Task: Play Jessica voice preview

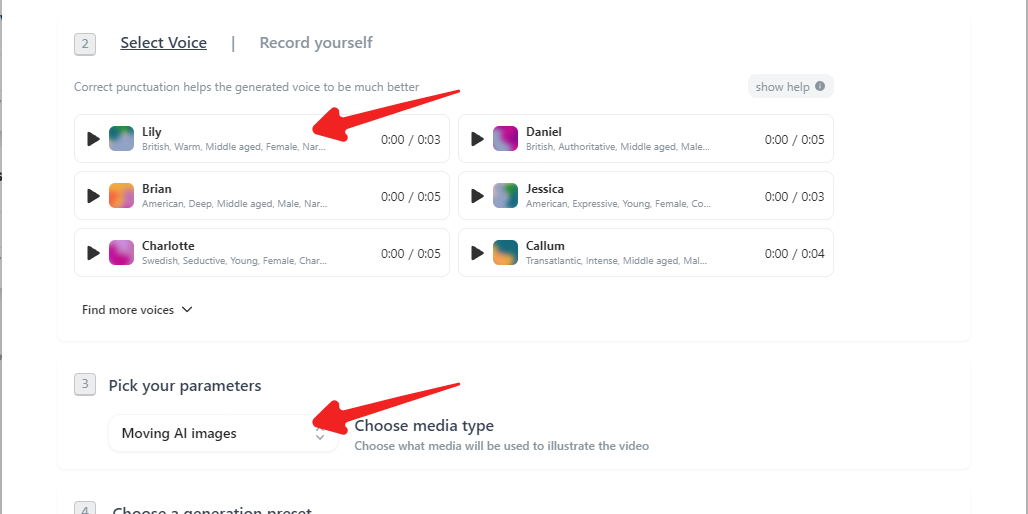Action: click(x=477, y=196)
